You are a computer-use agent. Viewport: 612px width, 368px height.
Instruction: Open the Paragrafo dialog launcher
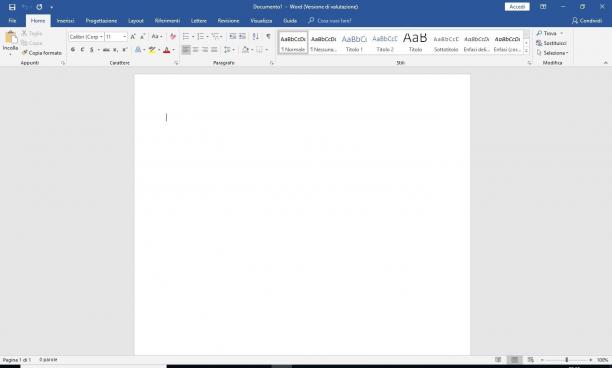point(272,63)
